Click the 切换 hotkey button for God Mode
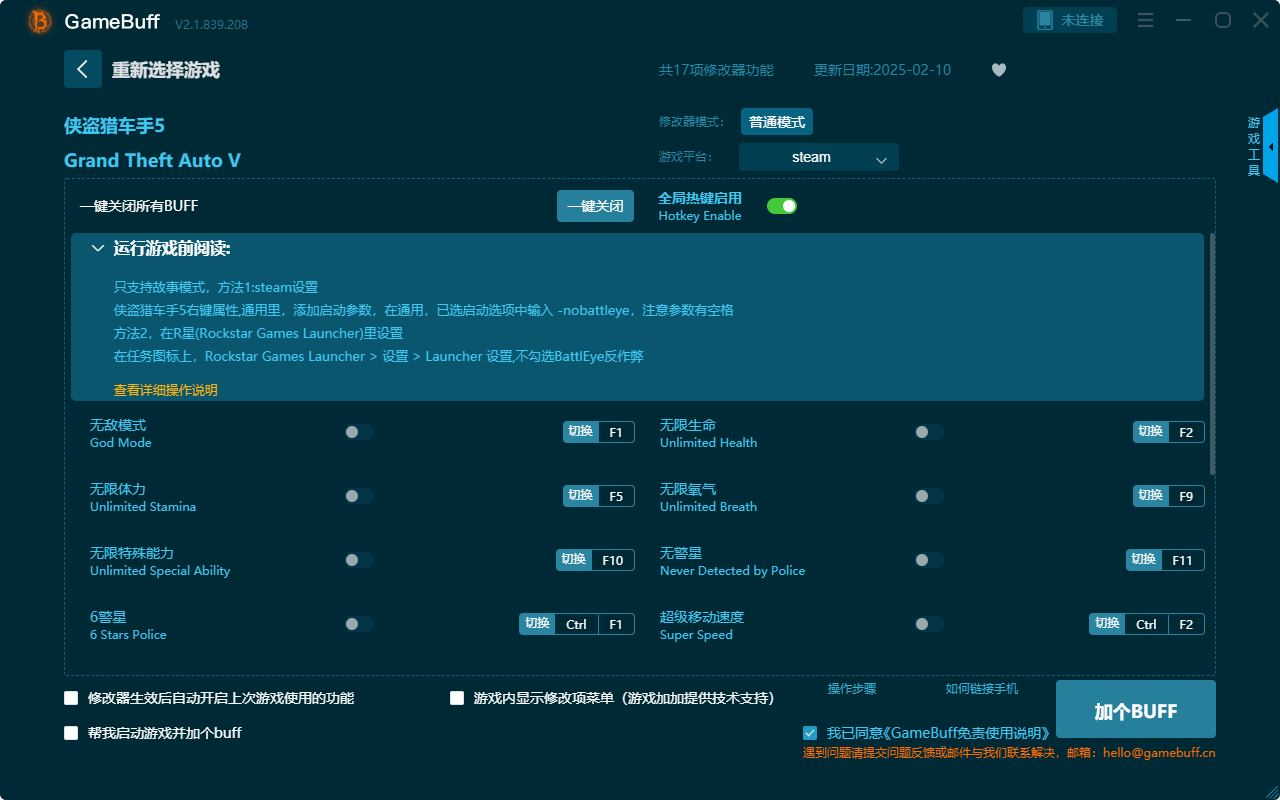 (580, 432)
